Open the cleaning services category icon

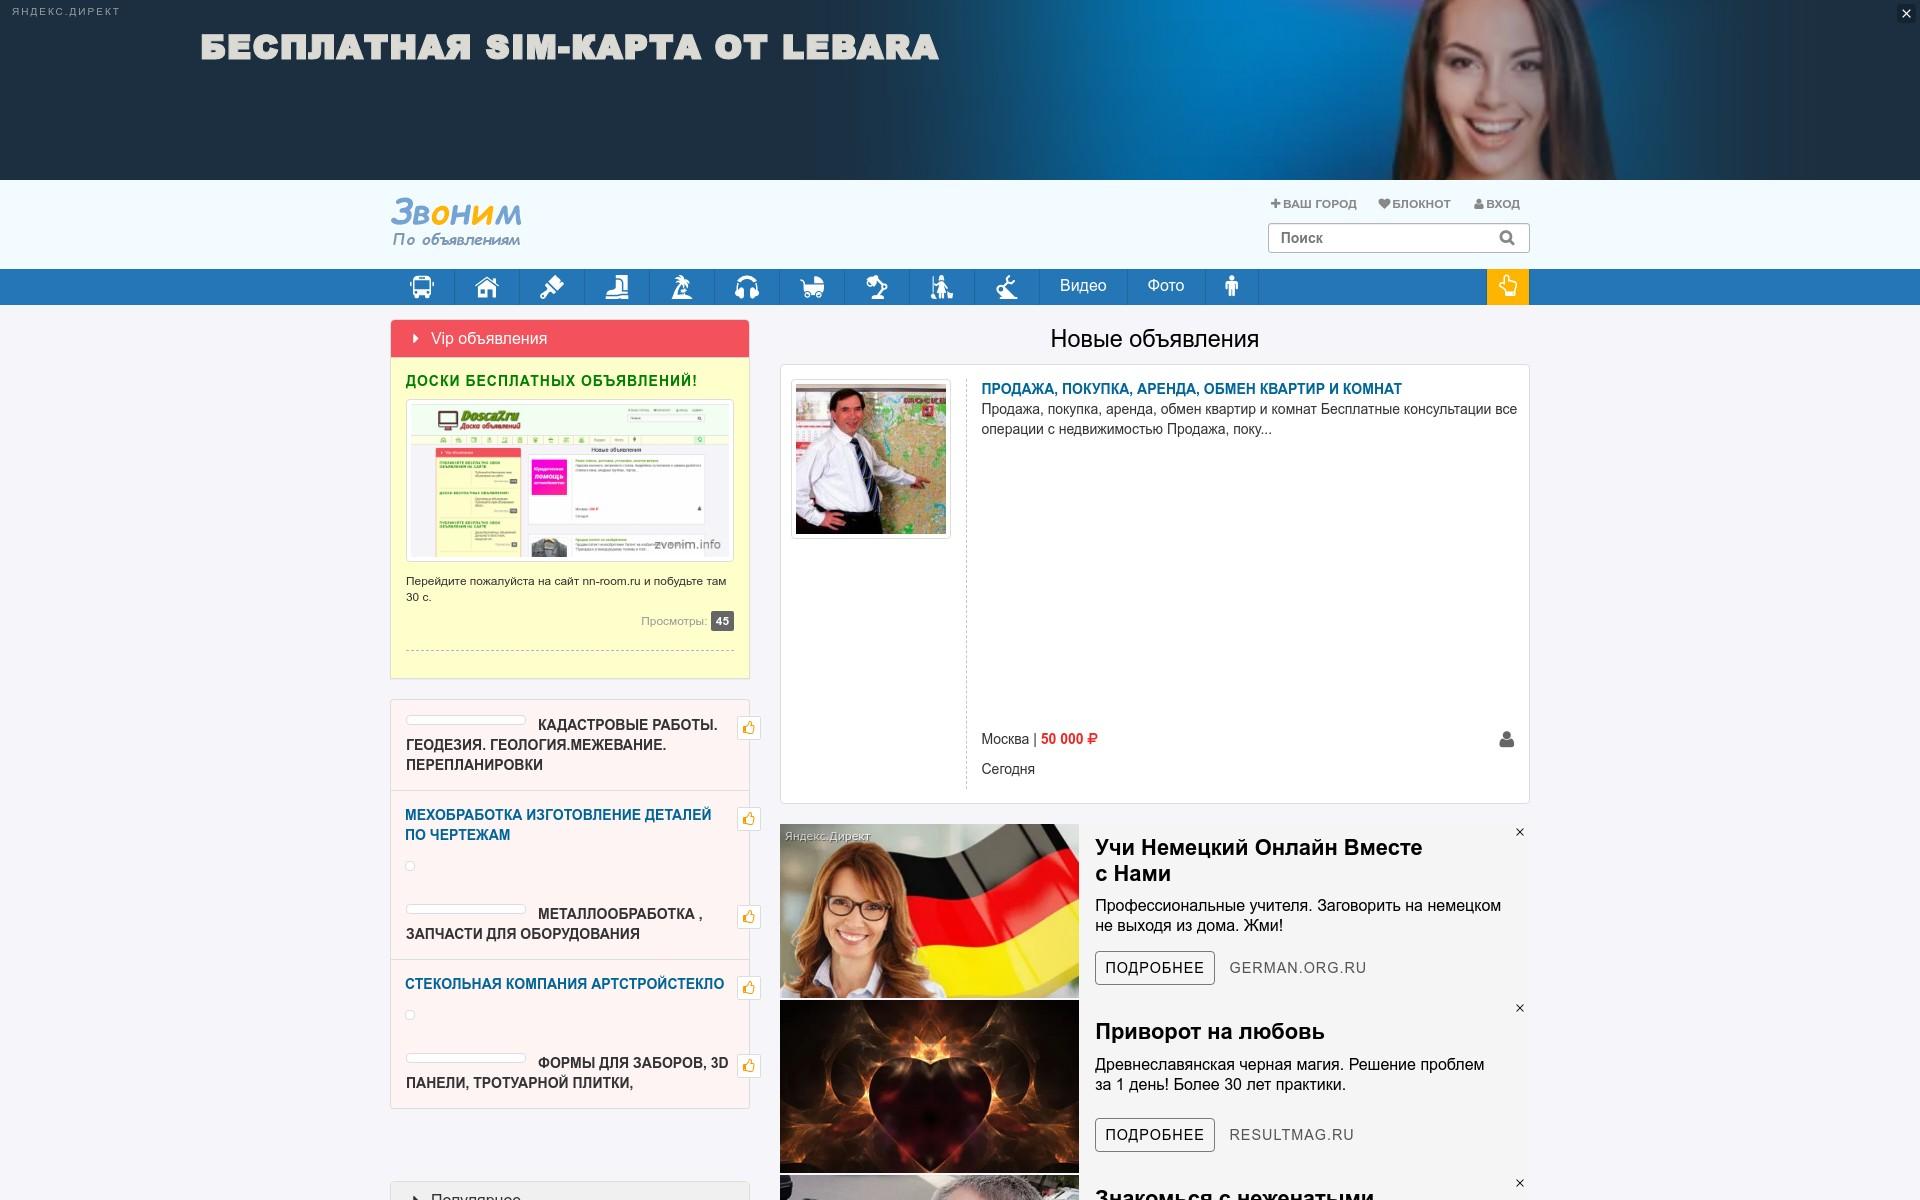(942, 287)
